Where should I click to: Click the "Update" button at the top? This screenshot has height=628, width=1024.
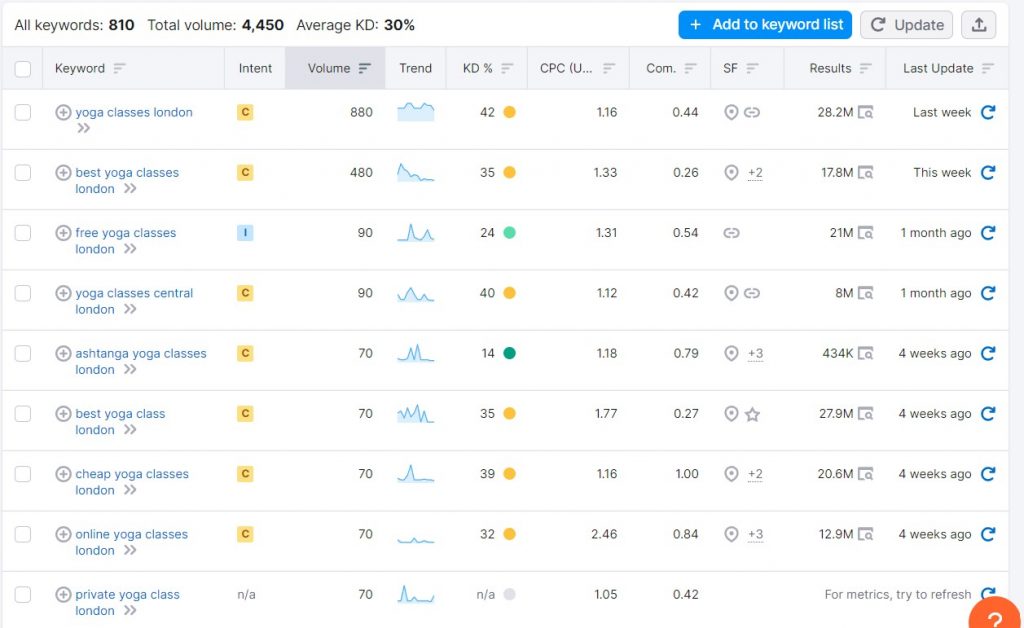[906, 24]
